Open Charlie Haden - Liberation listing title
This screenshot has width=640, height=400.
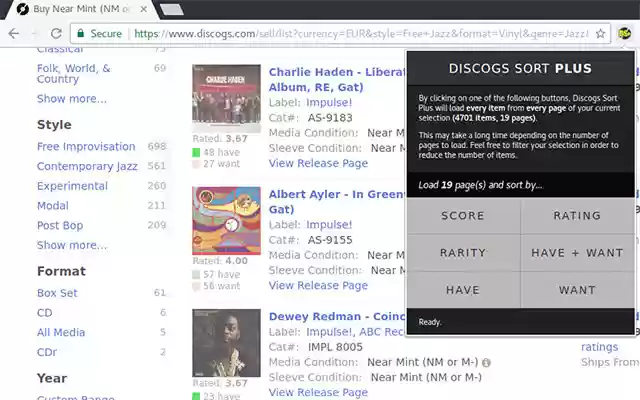pyautogui.click(x=337, y=80)
